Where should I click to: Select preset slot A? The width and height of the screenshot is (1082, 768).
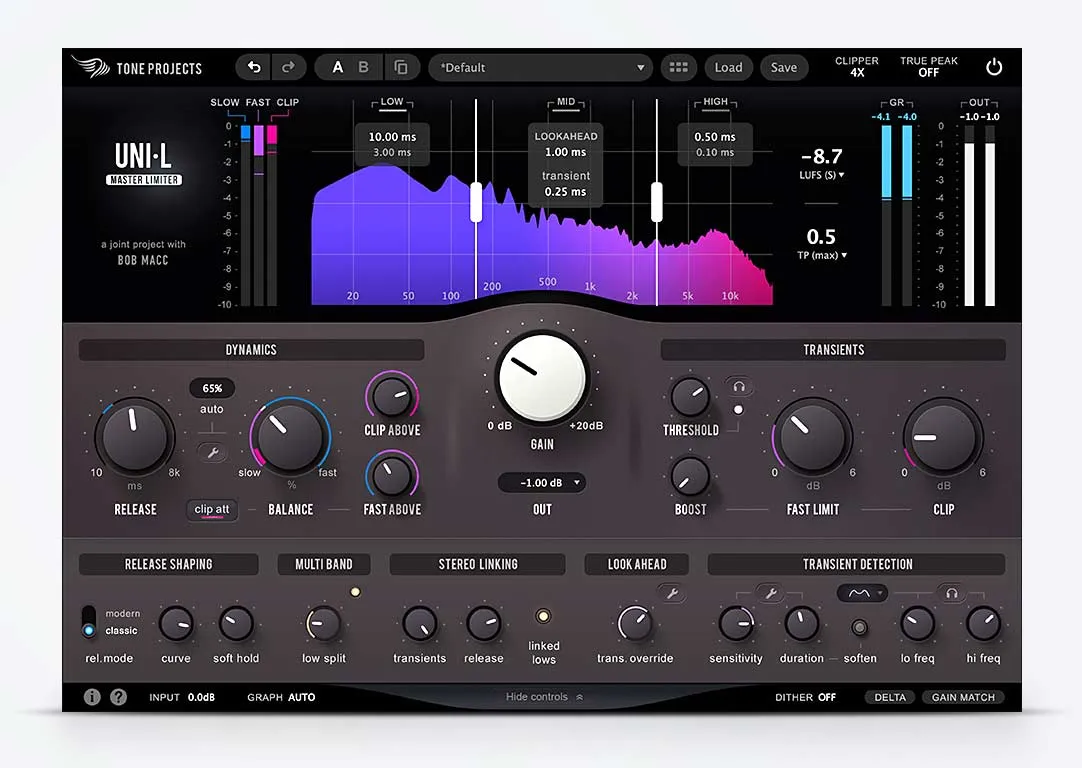(337, 67)
